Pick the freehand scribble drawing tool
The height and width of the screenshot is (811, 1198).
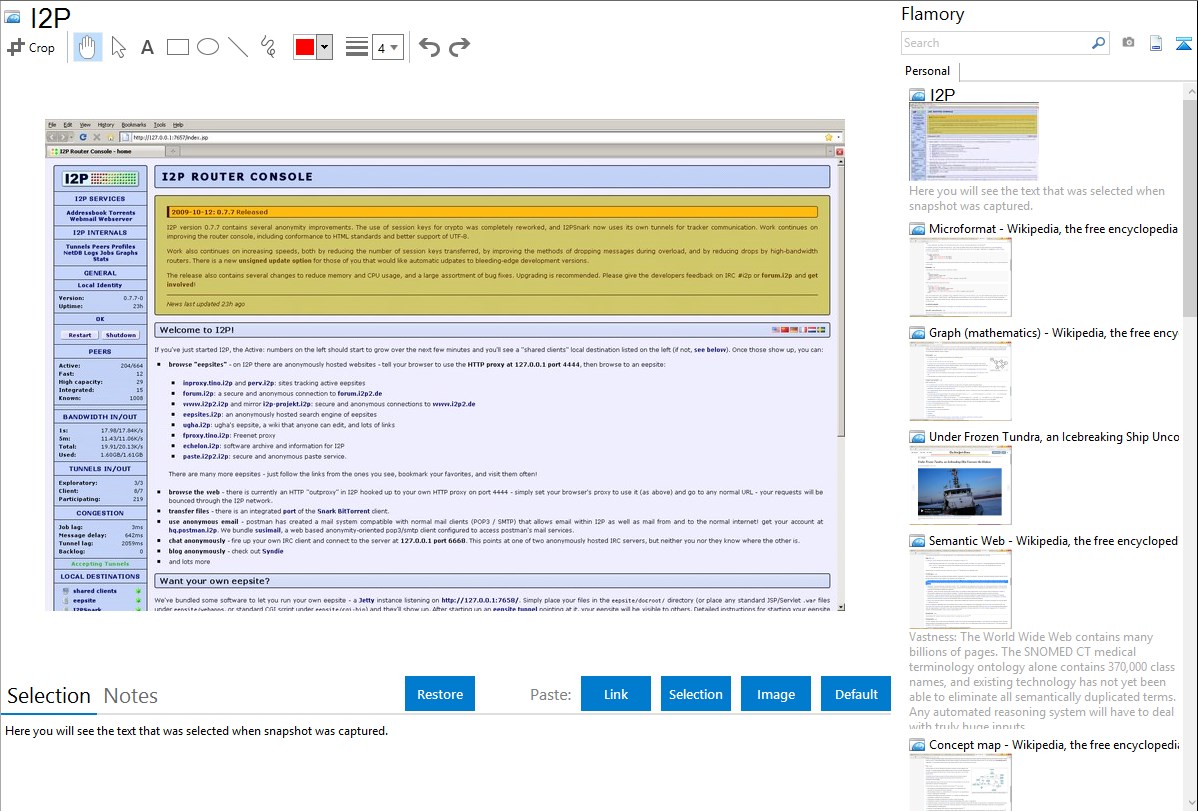(268, 47)
